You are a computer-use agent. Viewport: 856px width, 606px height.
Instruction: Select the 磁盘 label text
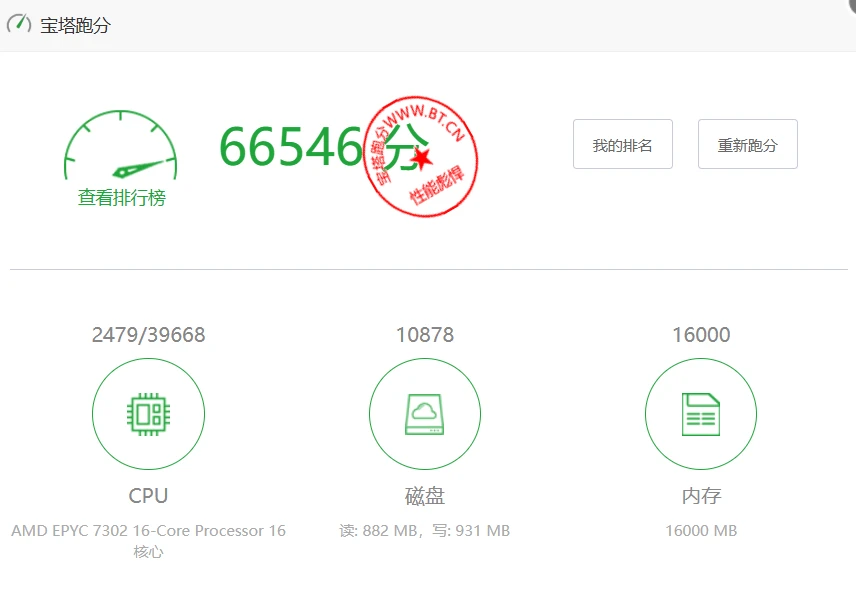tap(425, 496)
